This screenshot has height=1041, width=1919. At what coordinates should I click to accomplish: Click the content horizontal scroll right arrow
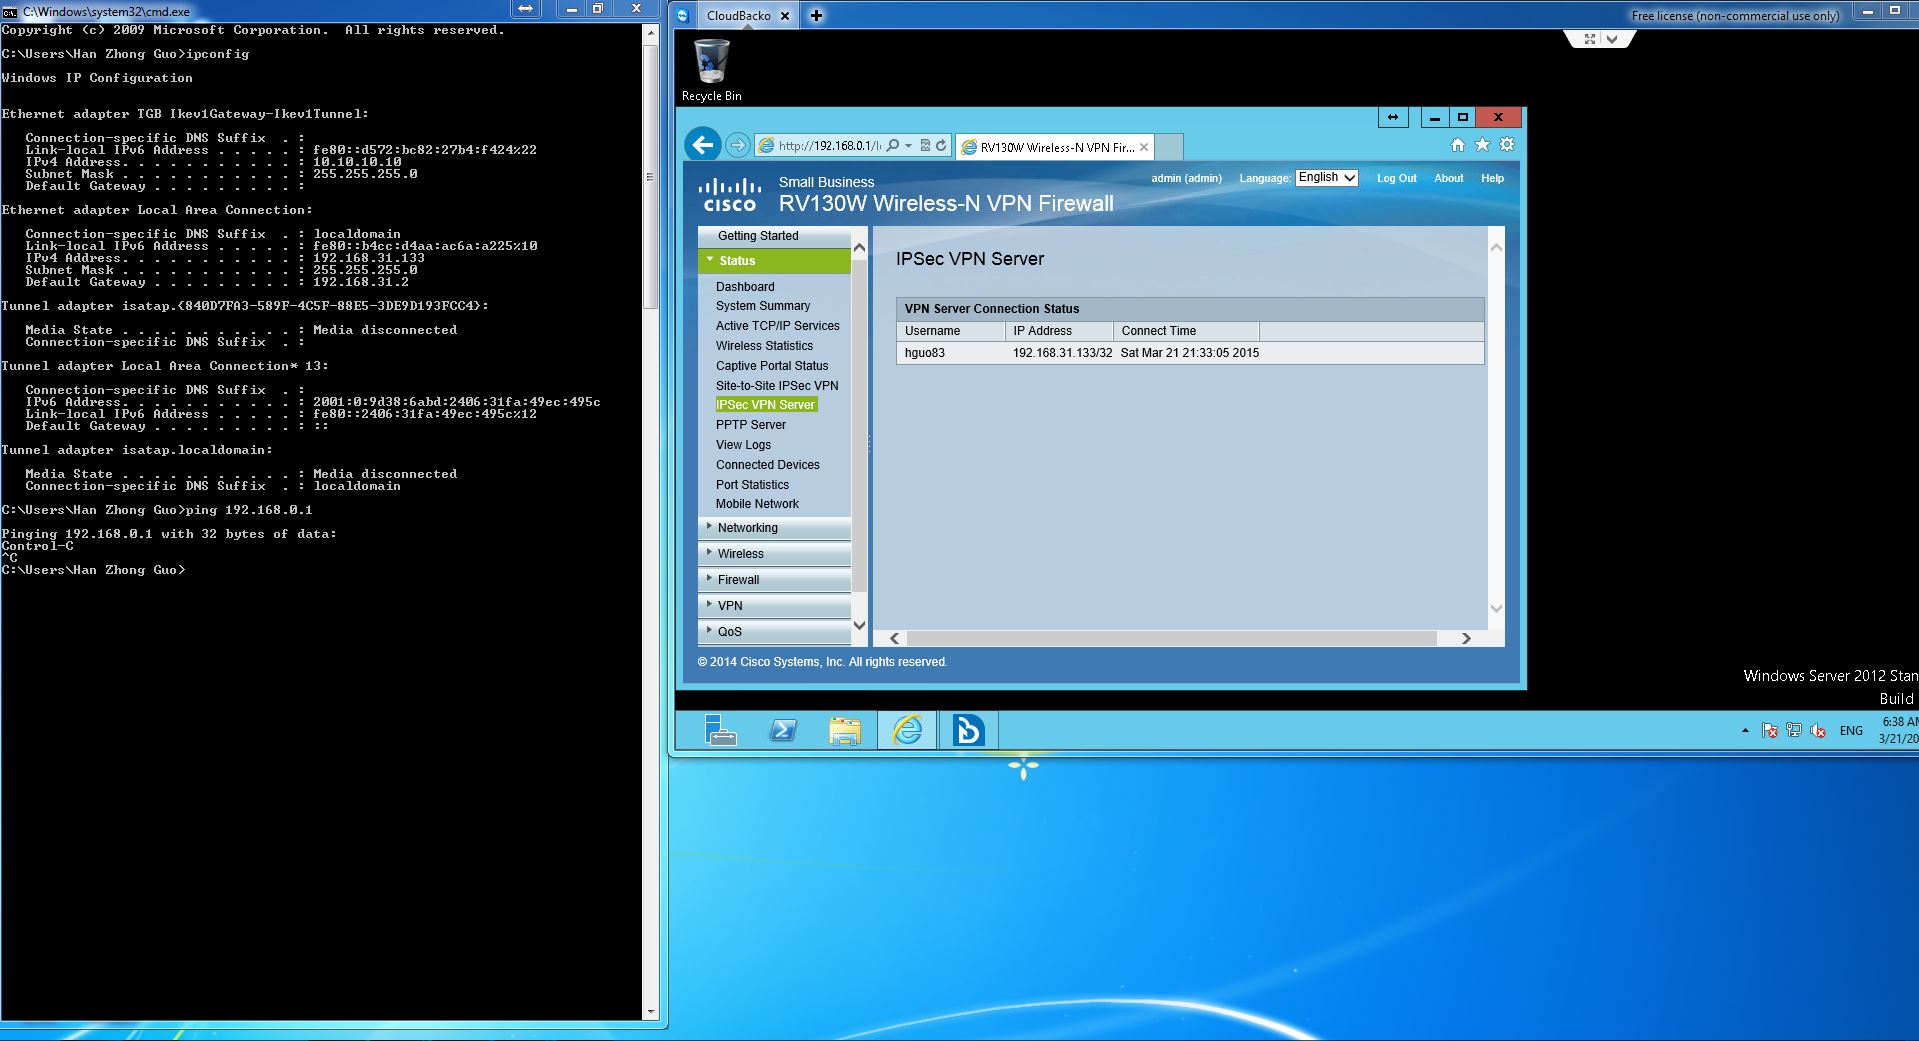(1466, 638)
